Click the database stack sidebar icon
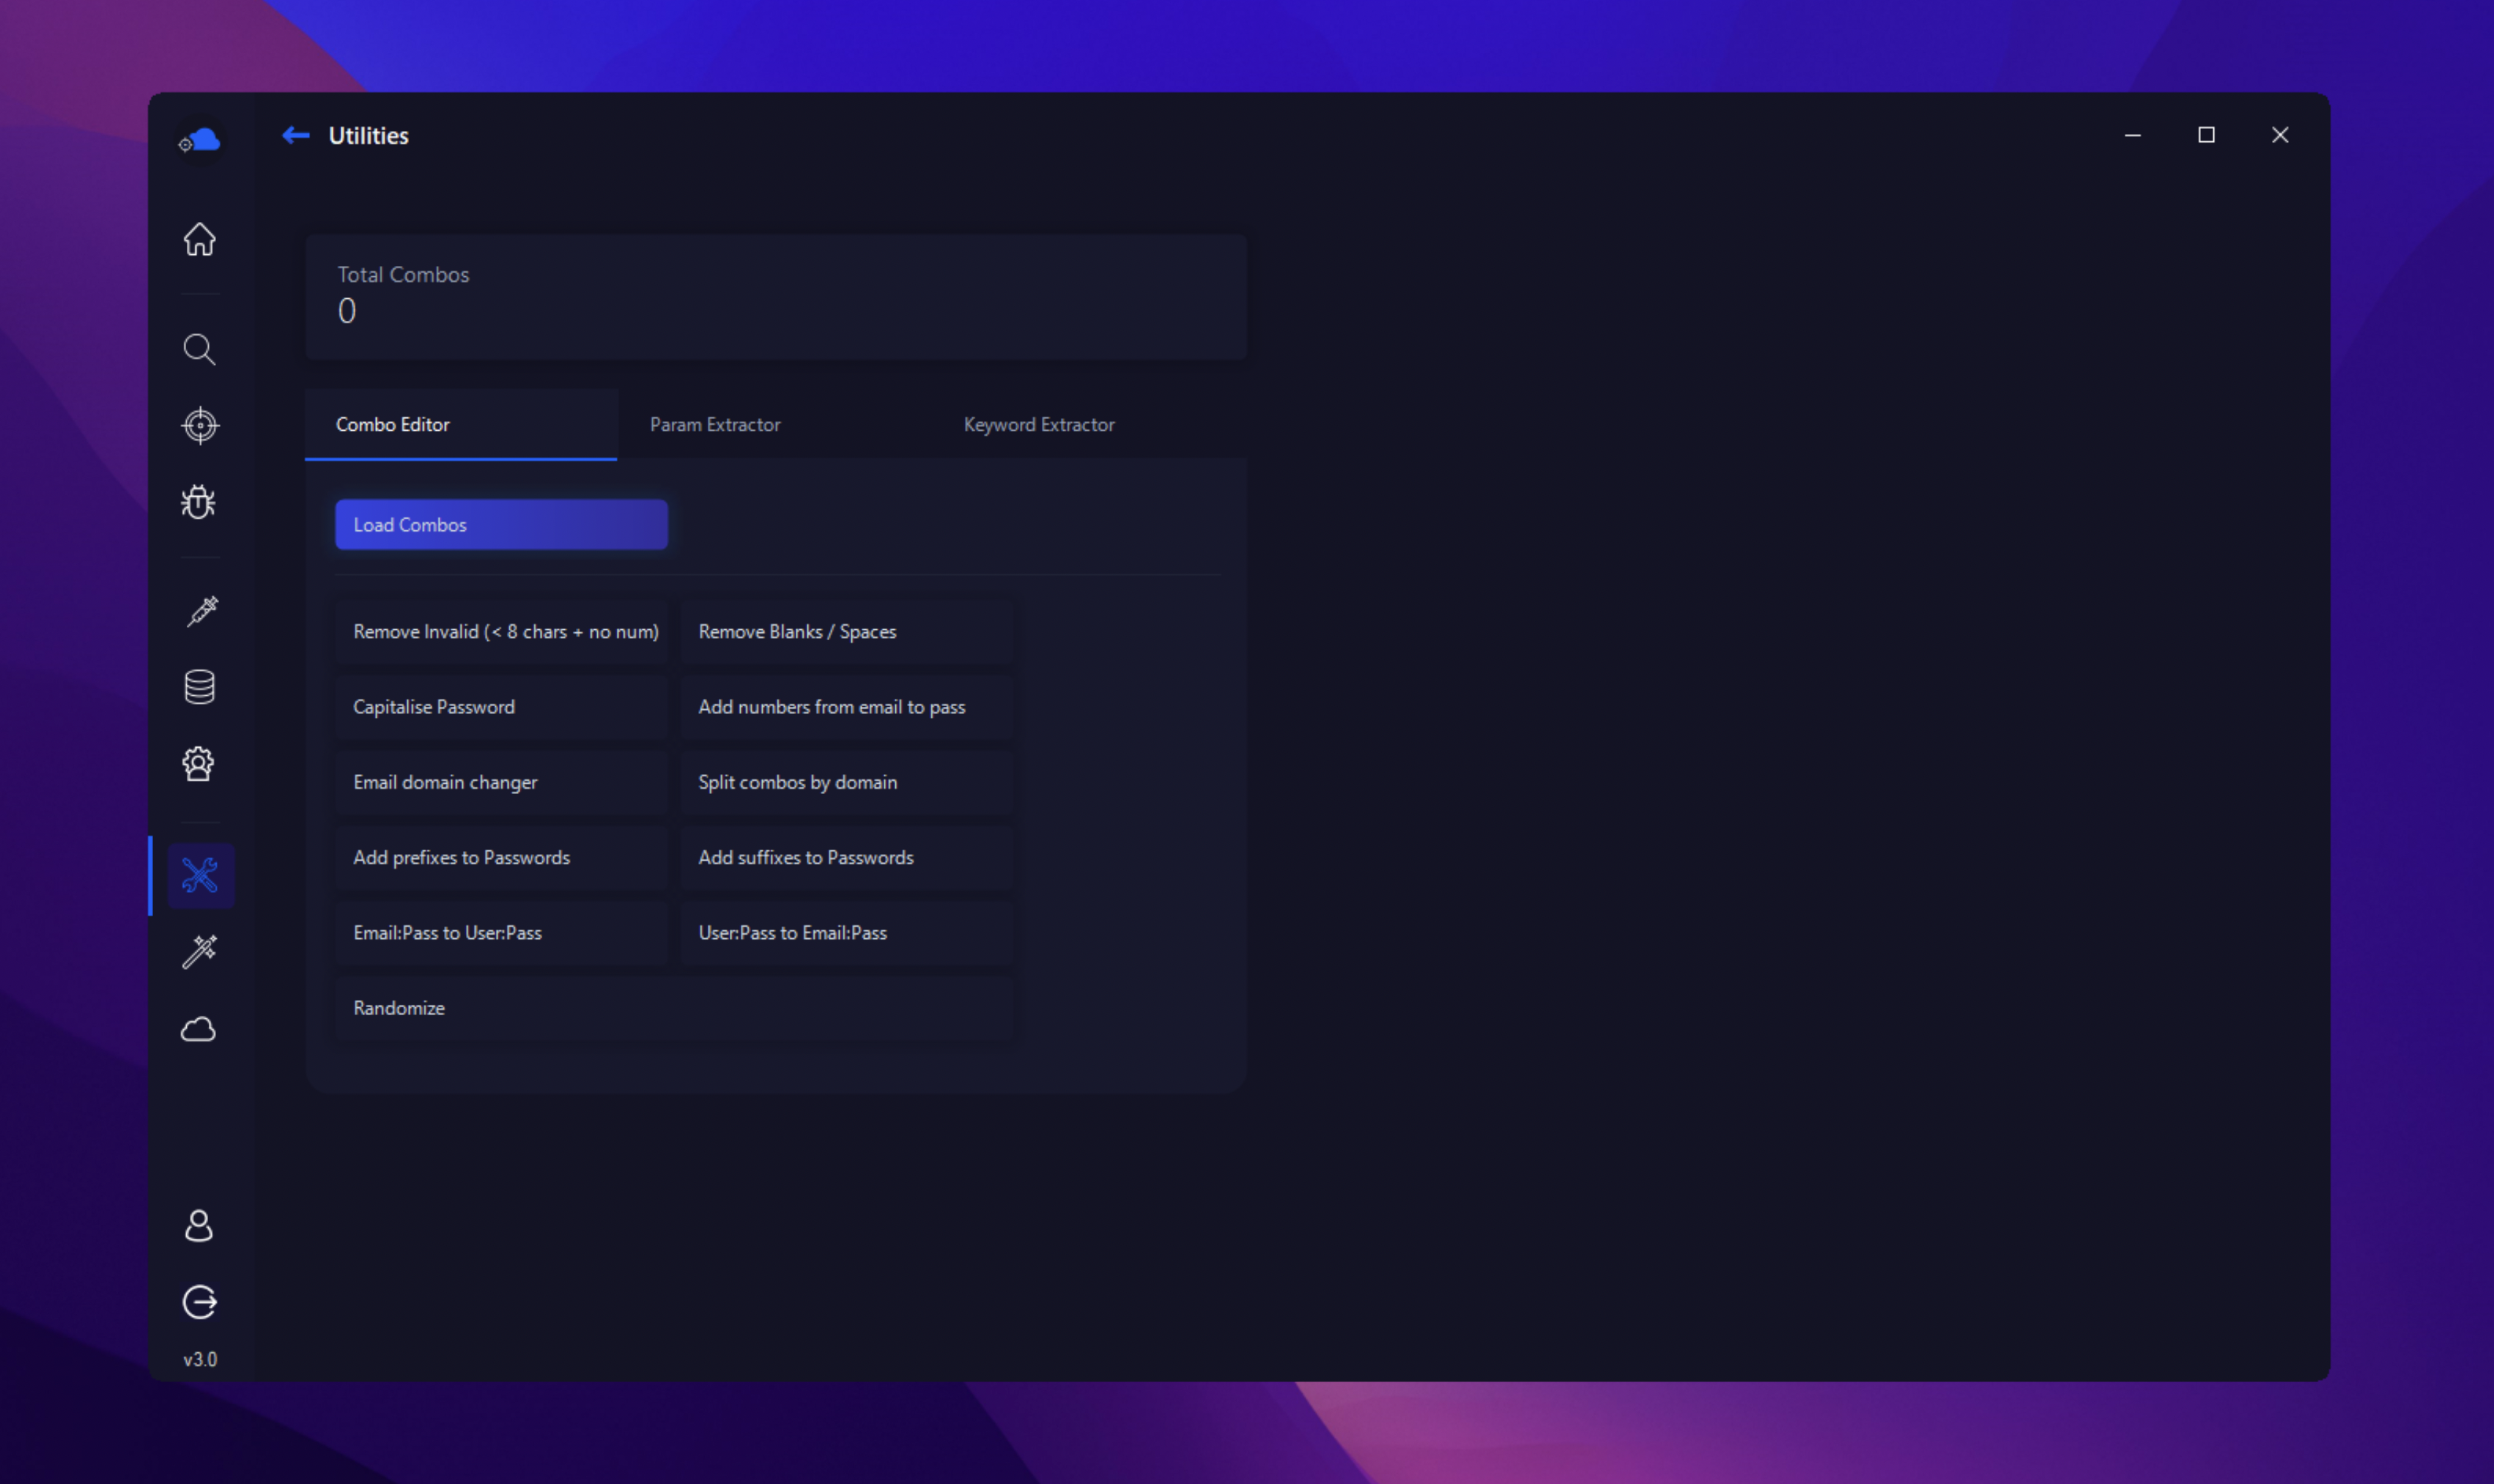2494x1484 pixels. pos(199,687)
